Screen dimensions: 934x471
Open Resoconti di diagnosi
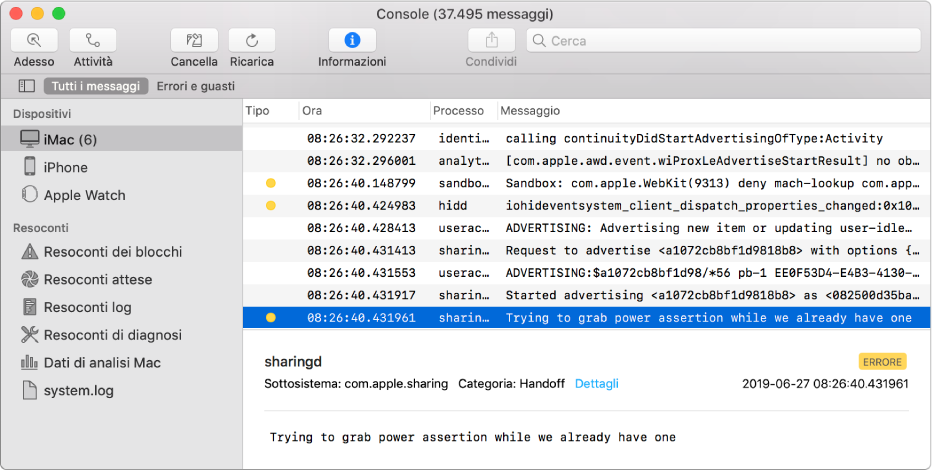click(122, 335)
